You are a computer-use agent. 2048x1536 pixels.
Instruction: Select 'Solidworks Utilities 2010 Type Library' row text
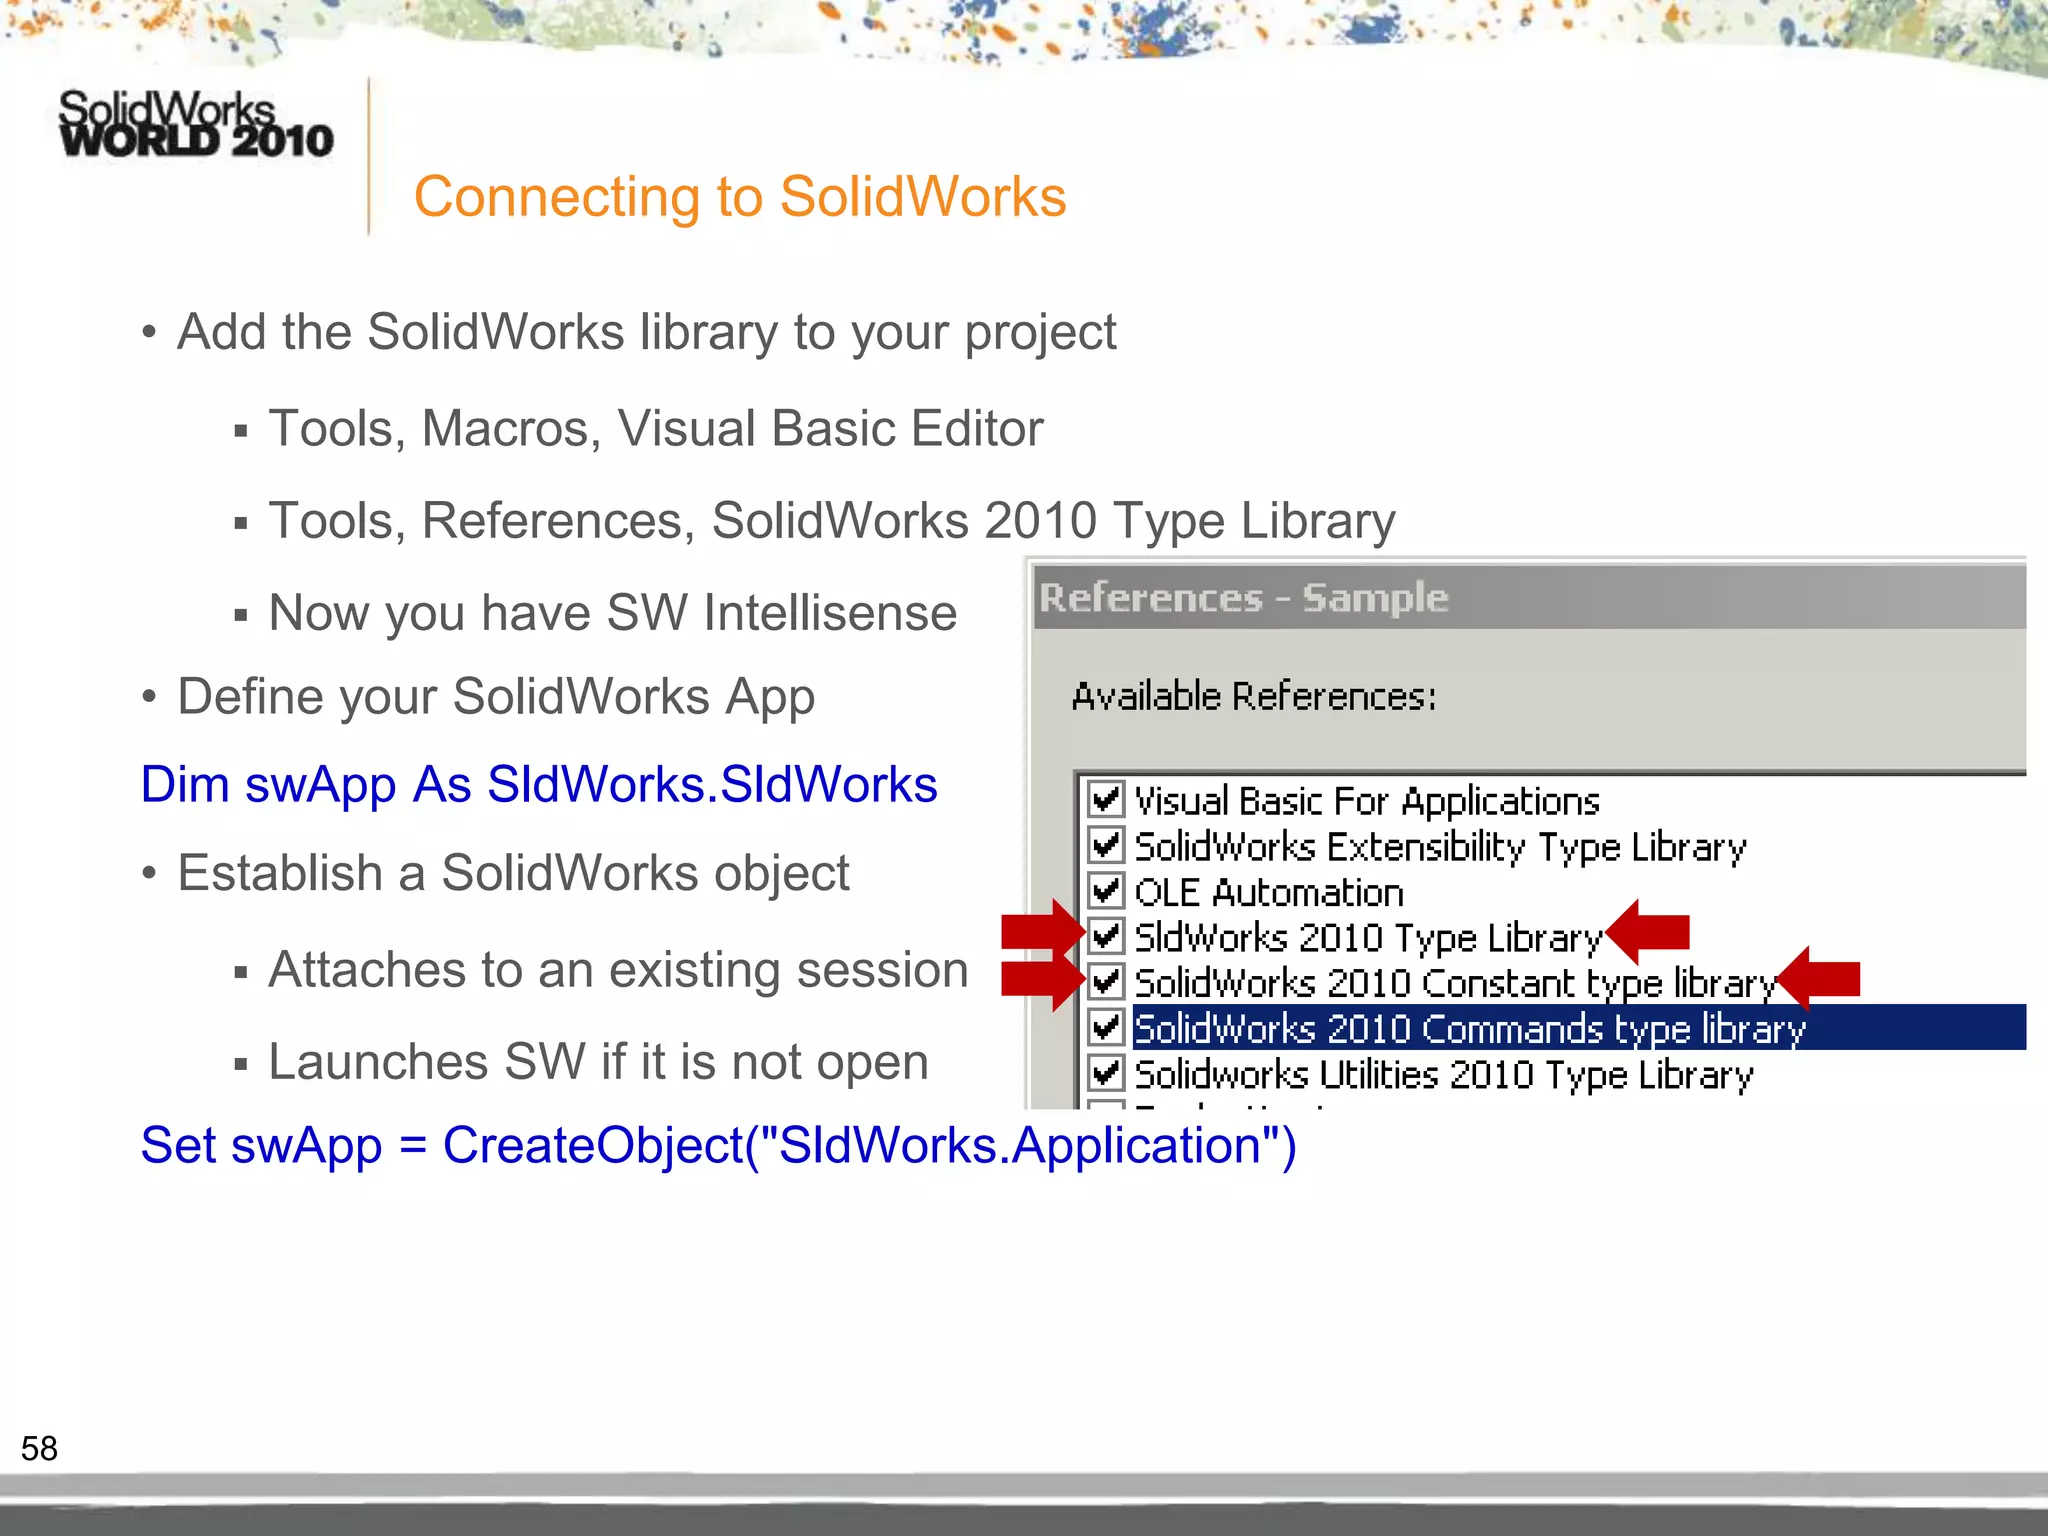[x=1444, y=1075]
